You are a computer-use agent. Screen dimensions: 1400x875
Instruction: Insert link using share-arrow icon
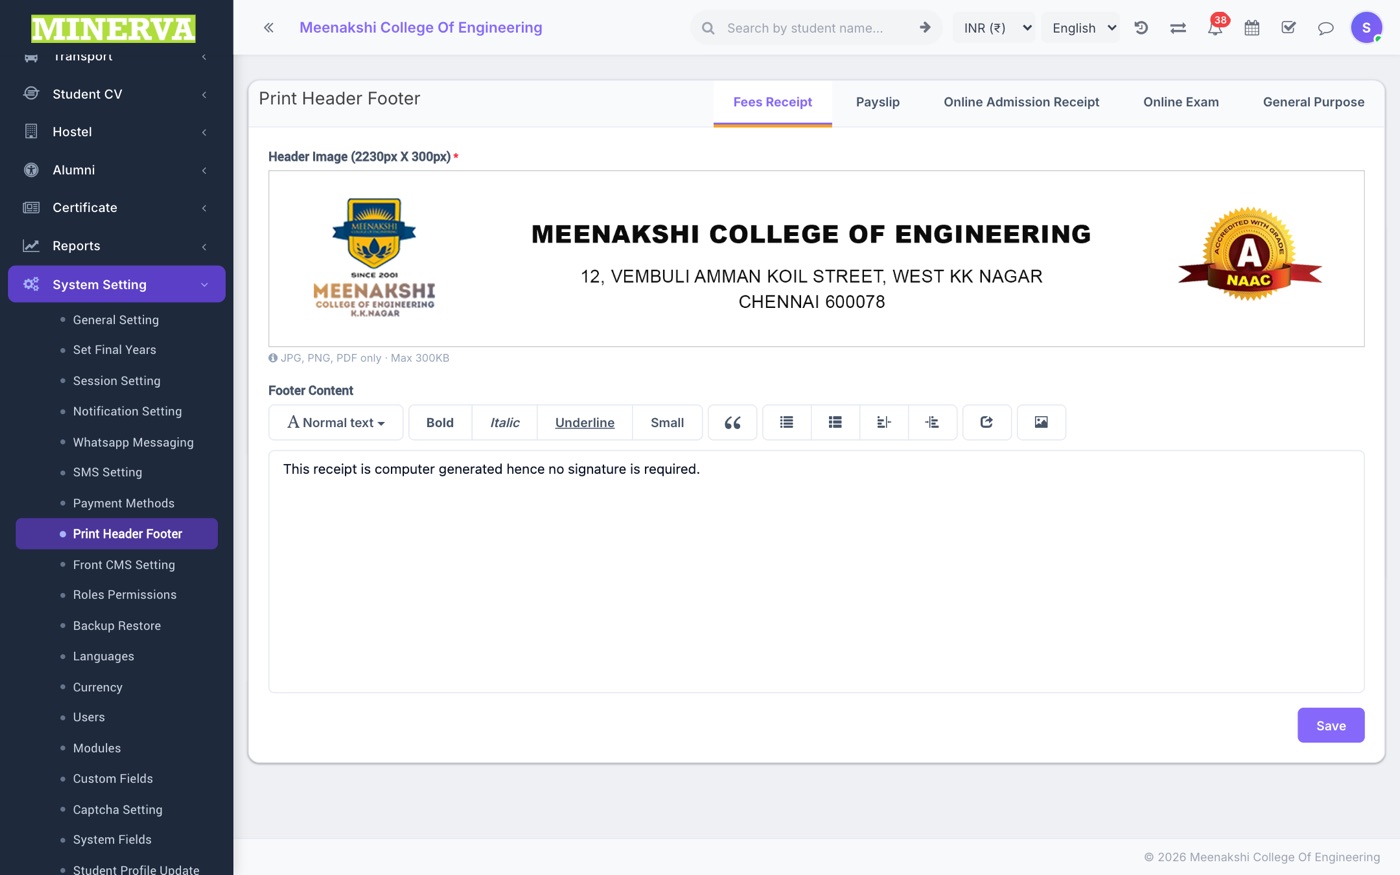(987, 422)
